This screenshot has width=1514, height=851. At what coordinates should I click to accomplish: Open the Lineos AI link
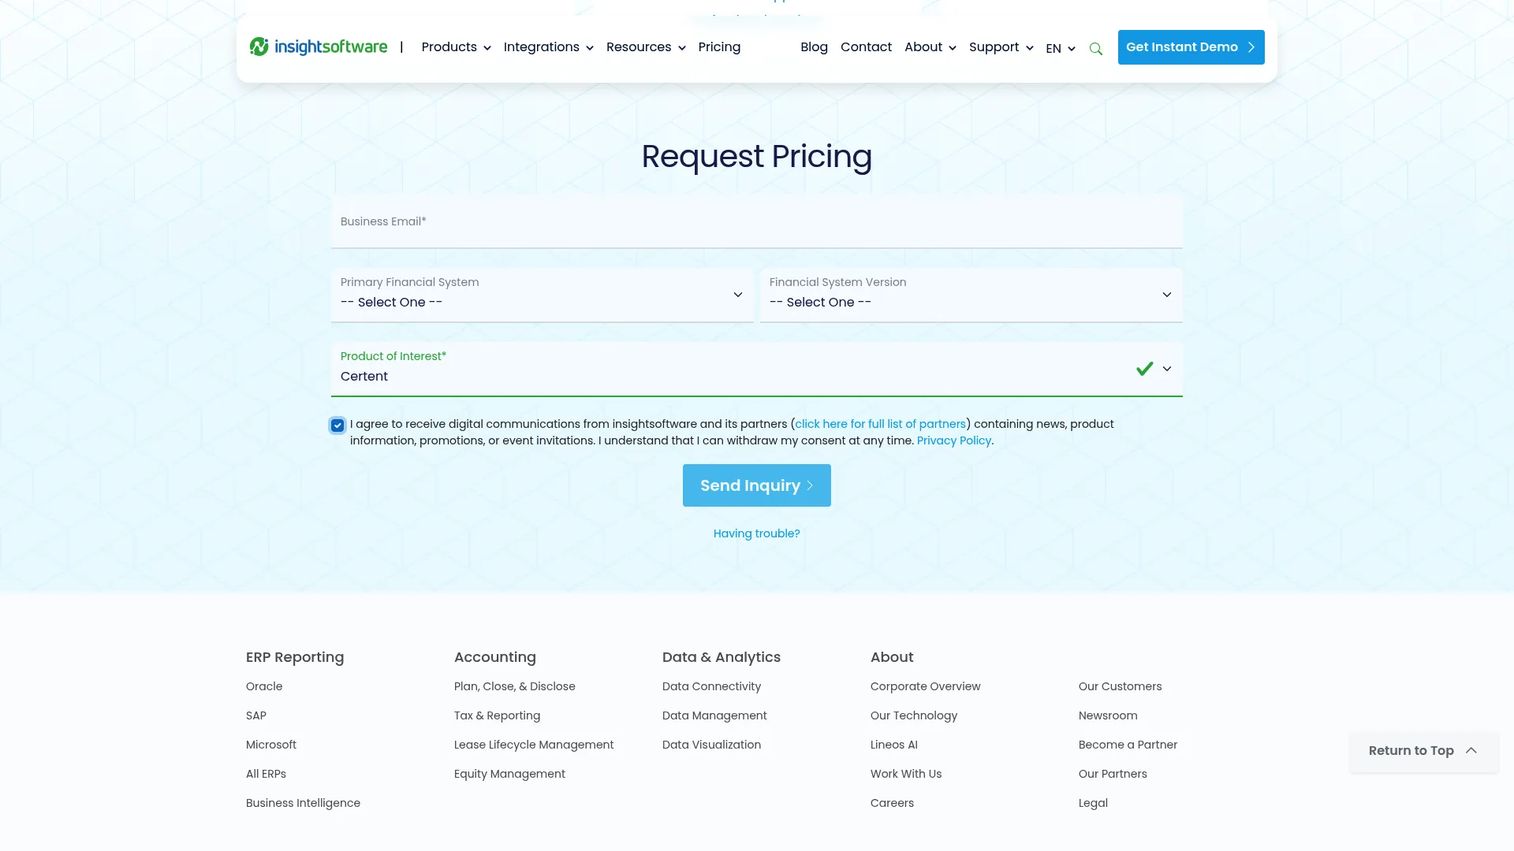click(894, 744)
